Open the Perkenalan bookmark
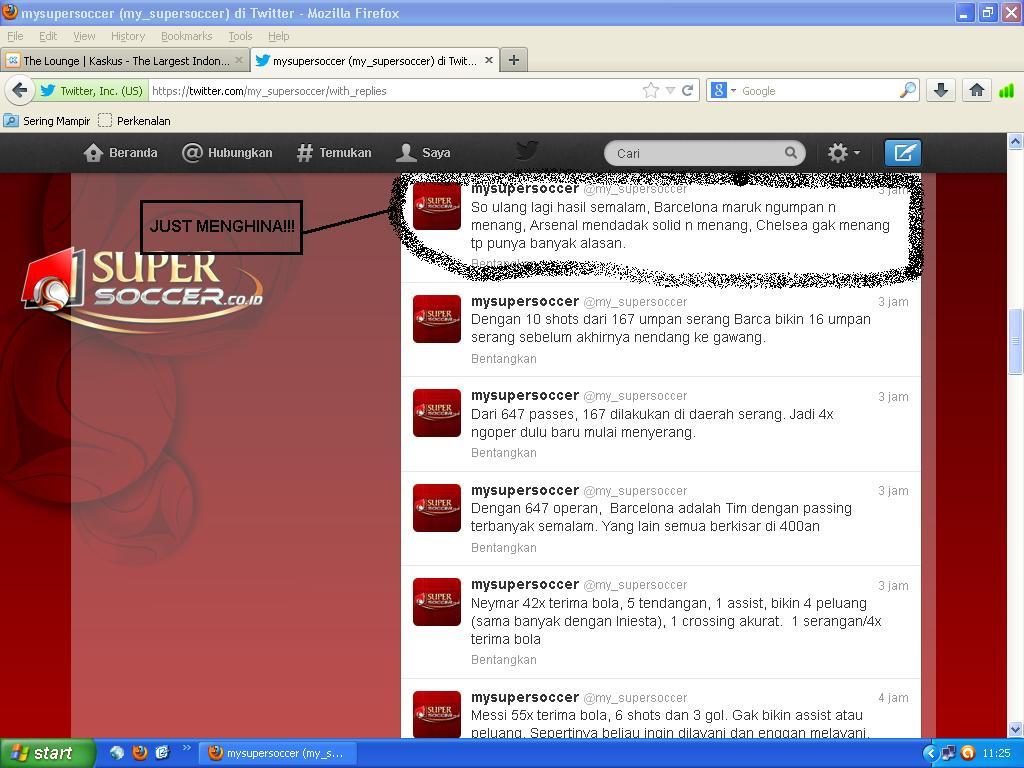The image size is (1024, 768). coord(135,121)
